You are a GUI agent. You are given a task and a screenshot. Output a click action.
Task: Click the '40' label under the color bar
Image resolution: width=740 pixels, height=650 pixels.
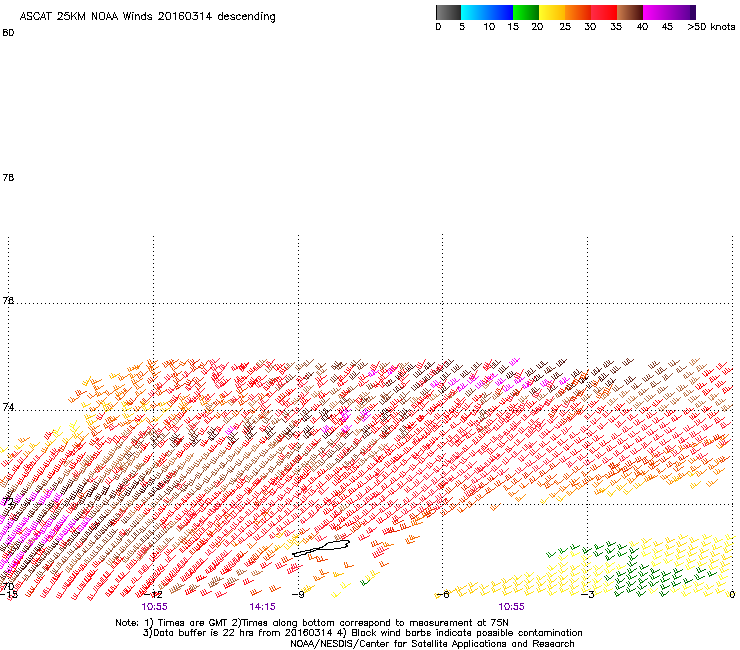coord(642,27)
